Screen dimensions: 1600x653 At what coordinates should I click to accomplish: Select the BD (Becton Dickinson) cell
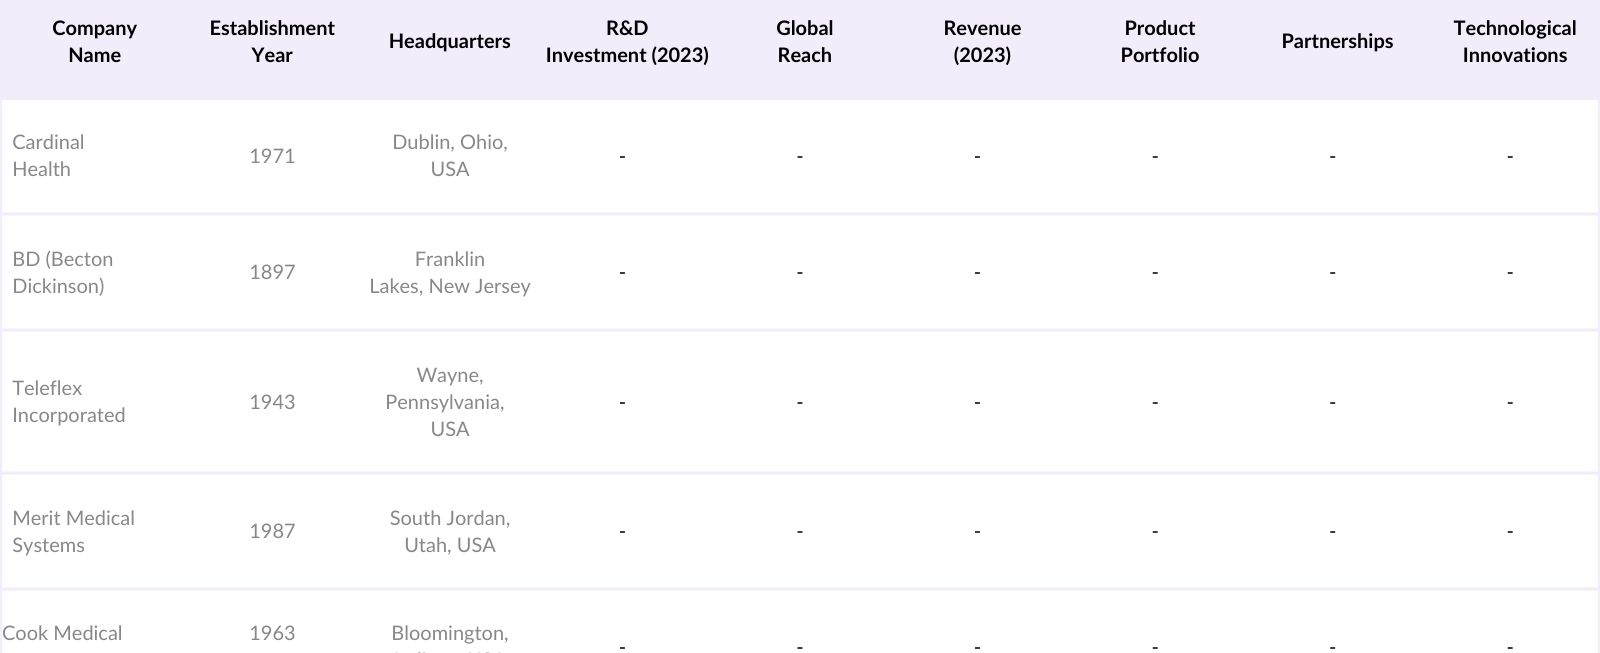tap(62, 272)
